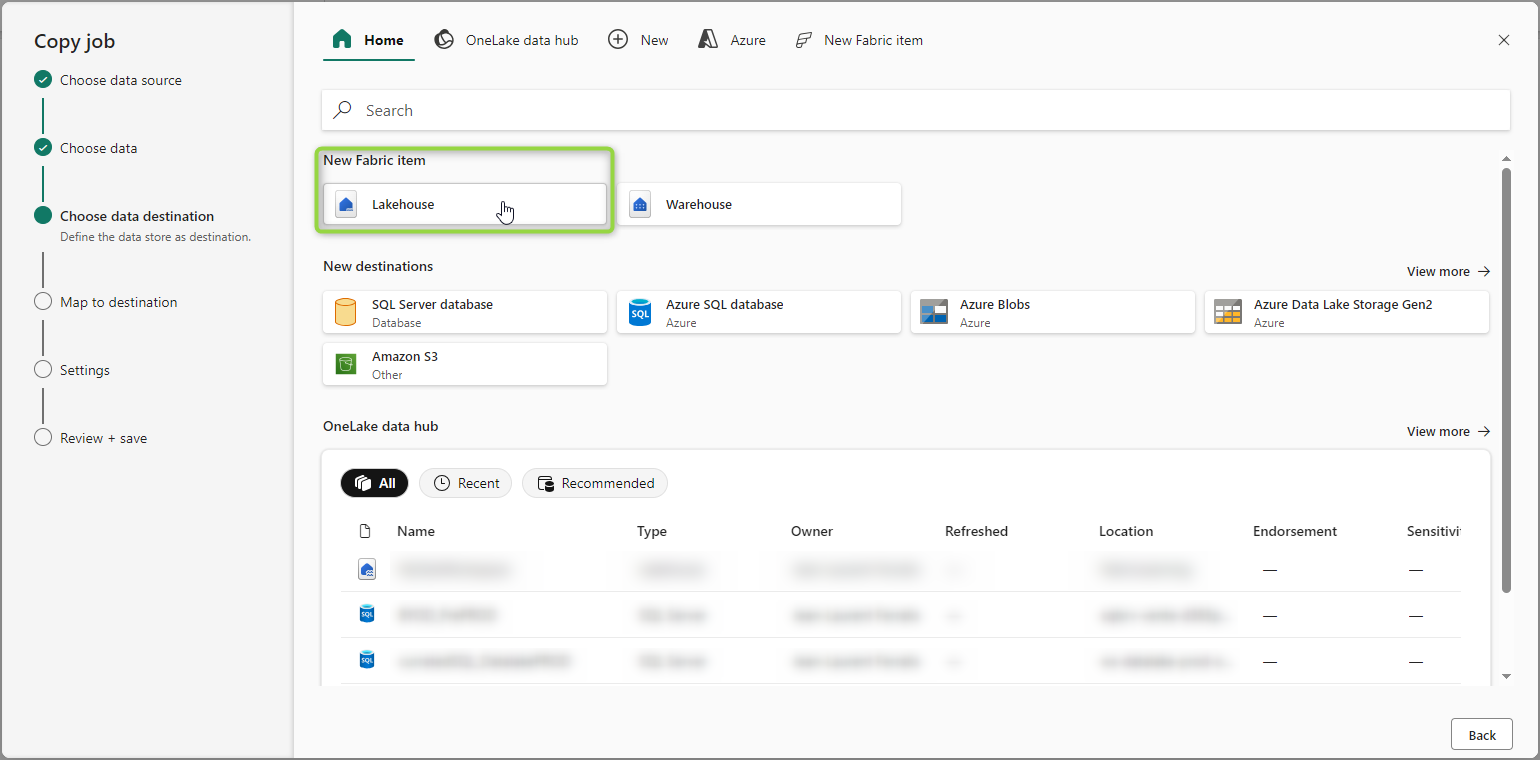Click the SQL Server database cylinder icon
The height and width of the screenshot is (760, 1540).
[345, 312]
